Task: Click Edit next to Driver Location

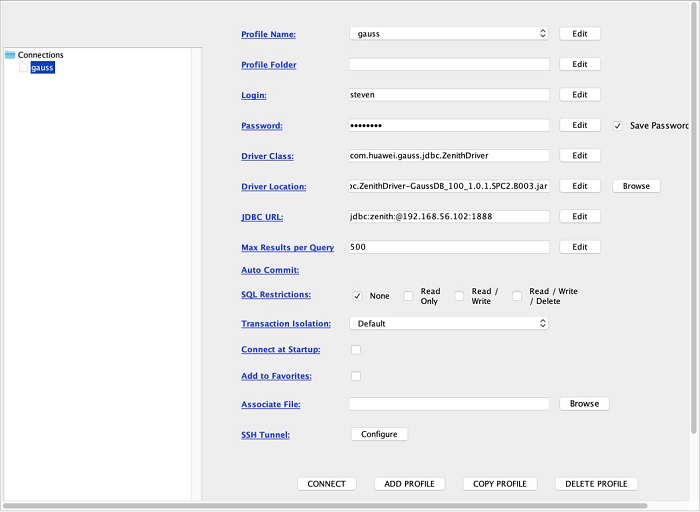Action: [x=579, y=186]
